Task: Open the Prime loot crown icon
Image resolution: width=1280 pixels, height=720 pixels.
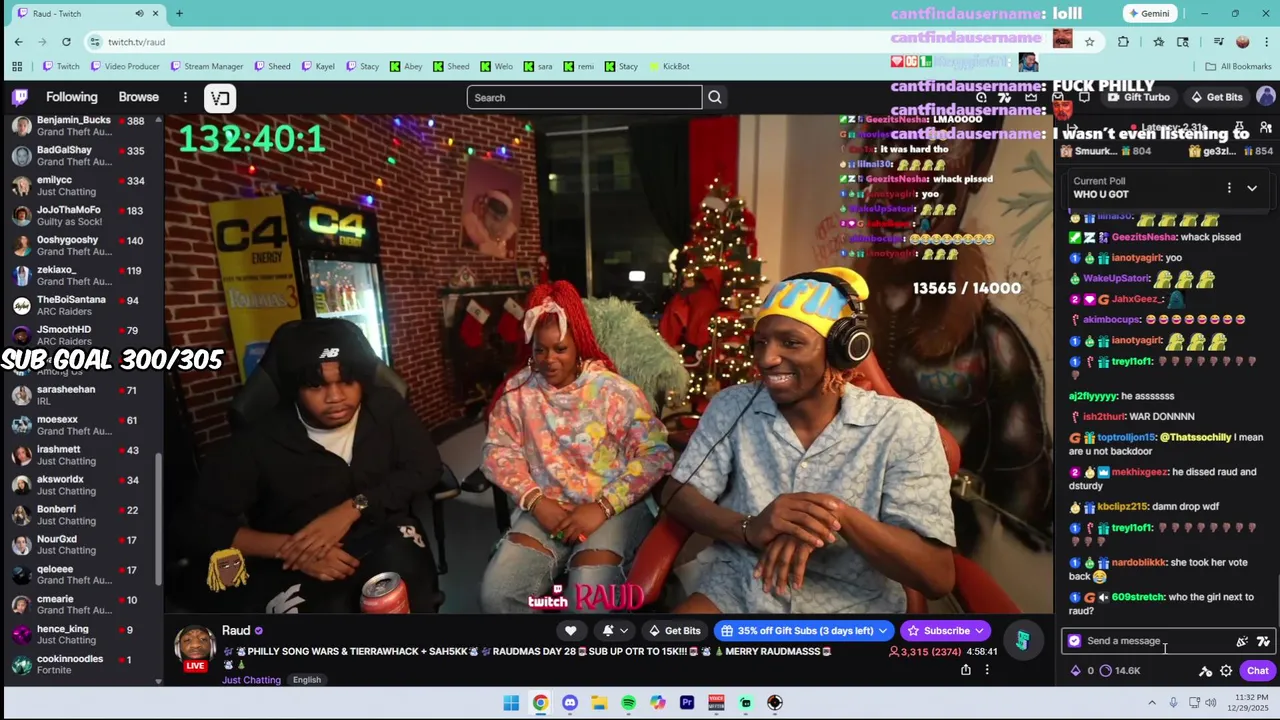Action: pos(1031,97)
